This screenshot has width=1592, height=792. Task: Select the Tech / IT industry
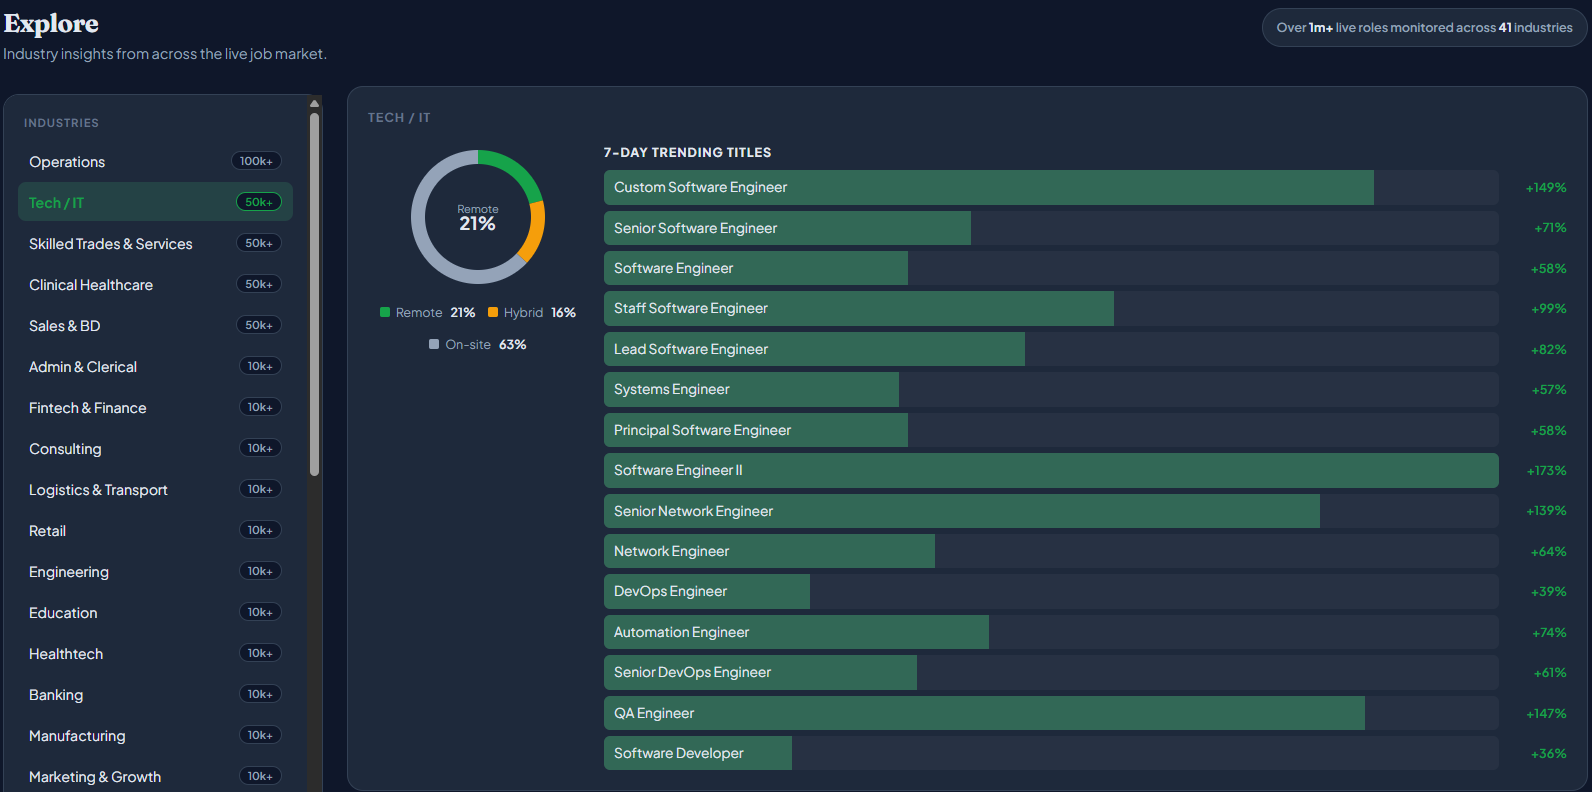click(x=155, y=202)
